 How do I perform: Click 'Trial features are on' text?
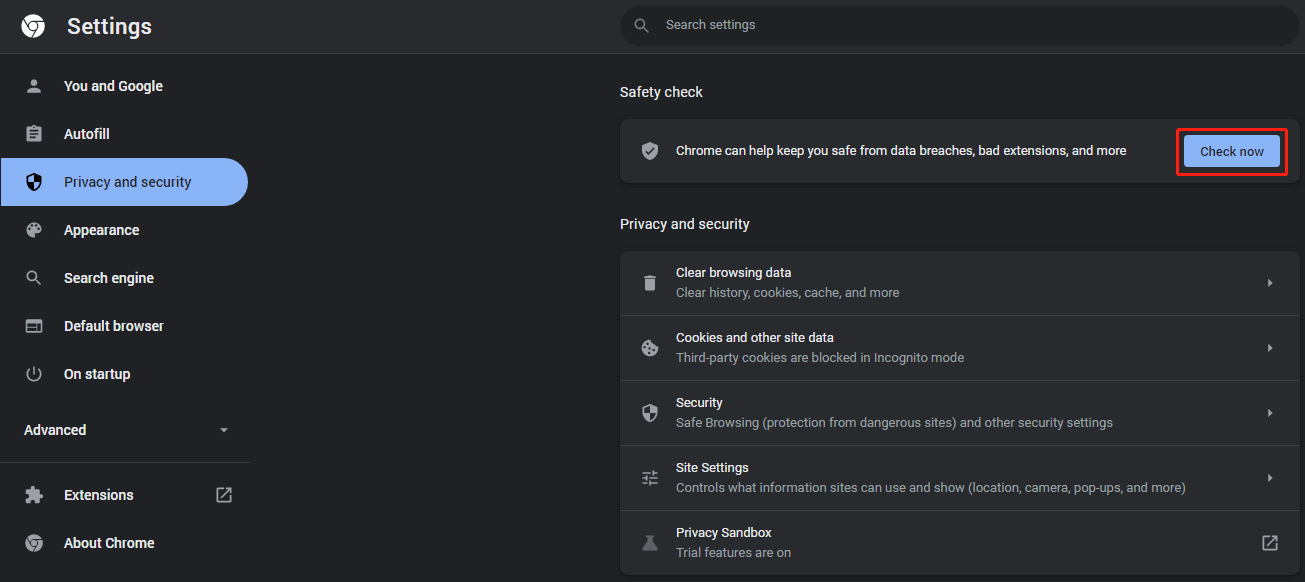pos(734,553)
